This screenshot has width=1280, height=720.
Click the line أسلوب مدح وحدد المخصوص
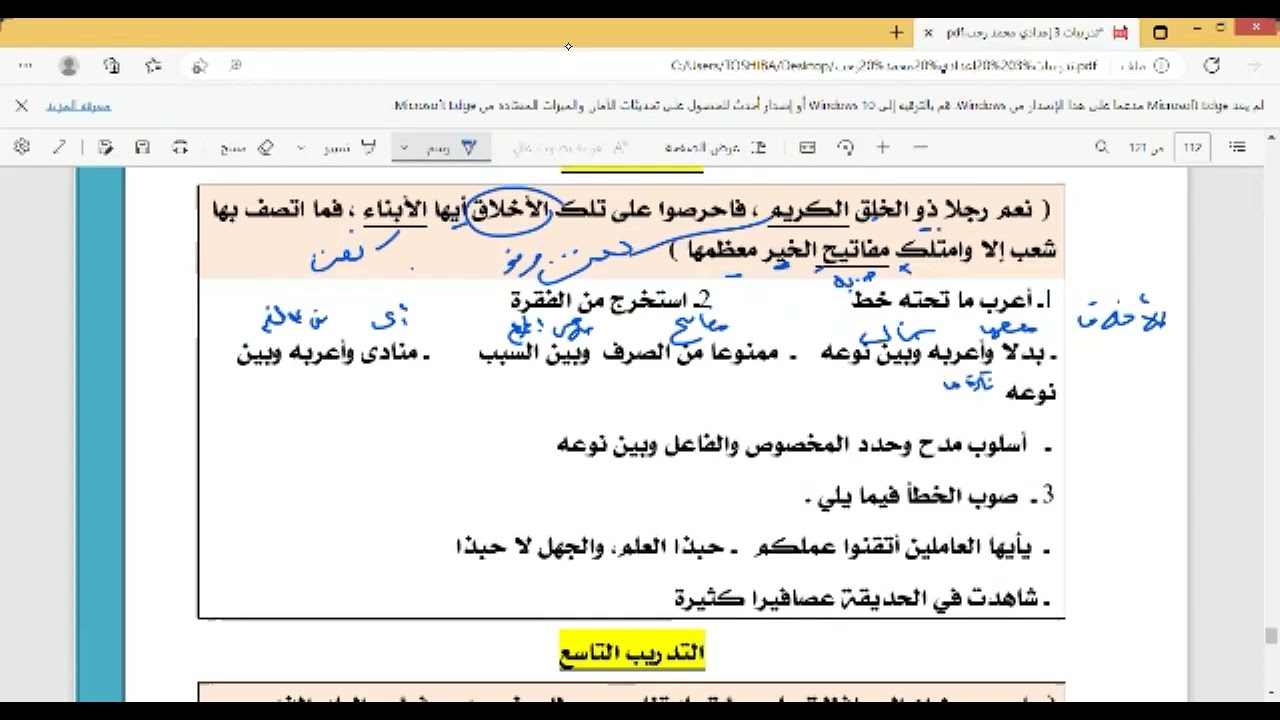[805, 444]
